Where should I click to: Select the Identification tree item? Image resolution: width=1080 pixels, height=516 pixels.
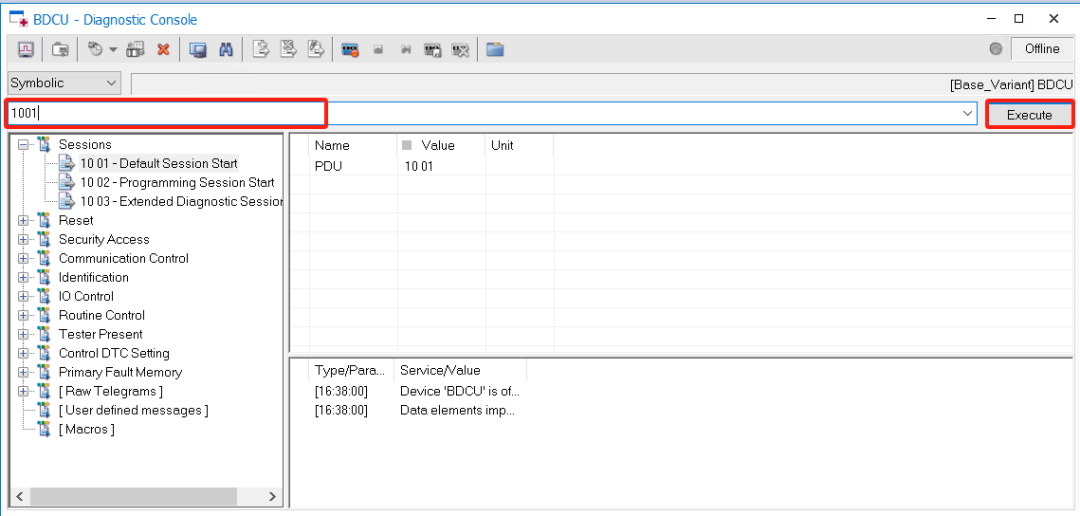(94, 278)
